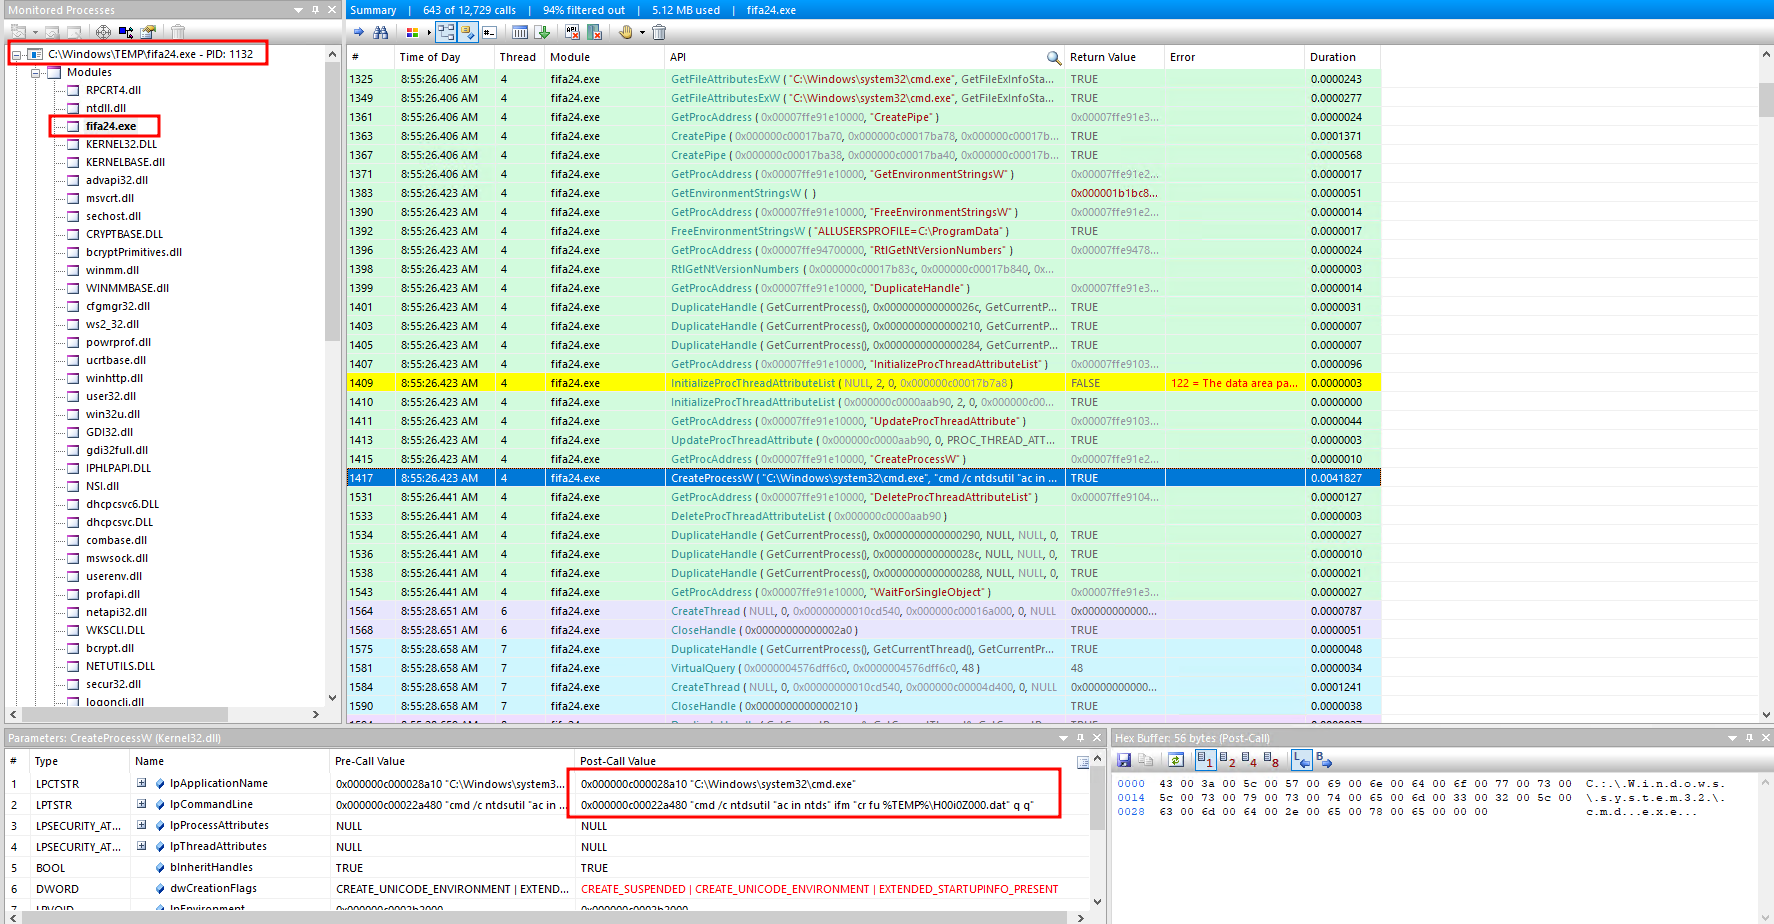
Task: Expand the lpCommandLine parameter
Action: [142, 804]
